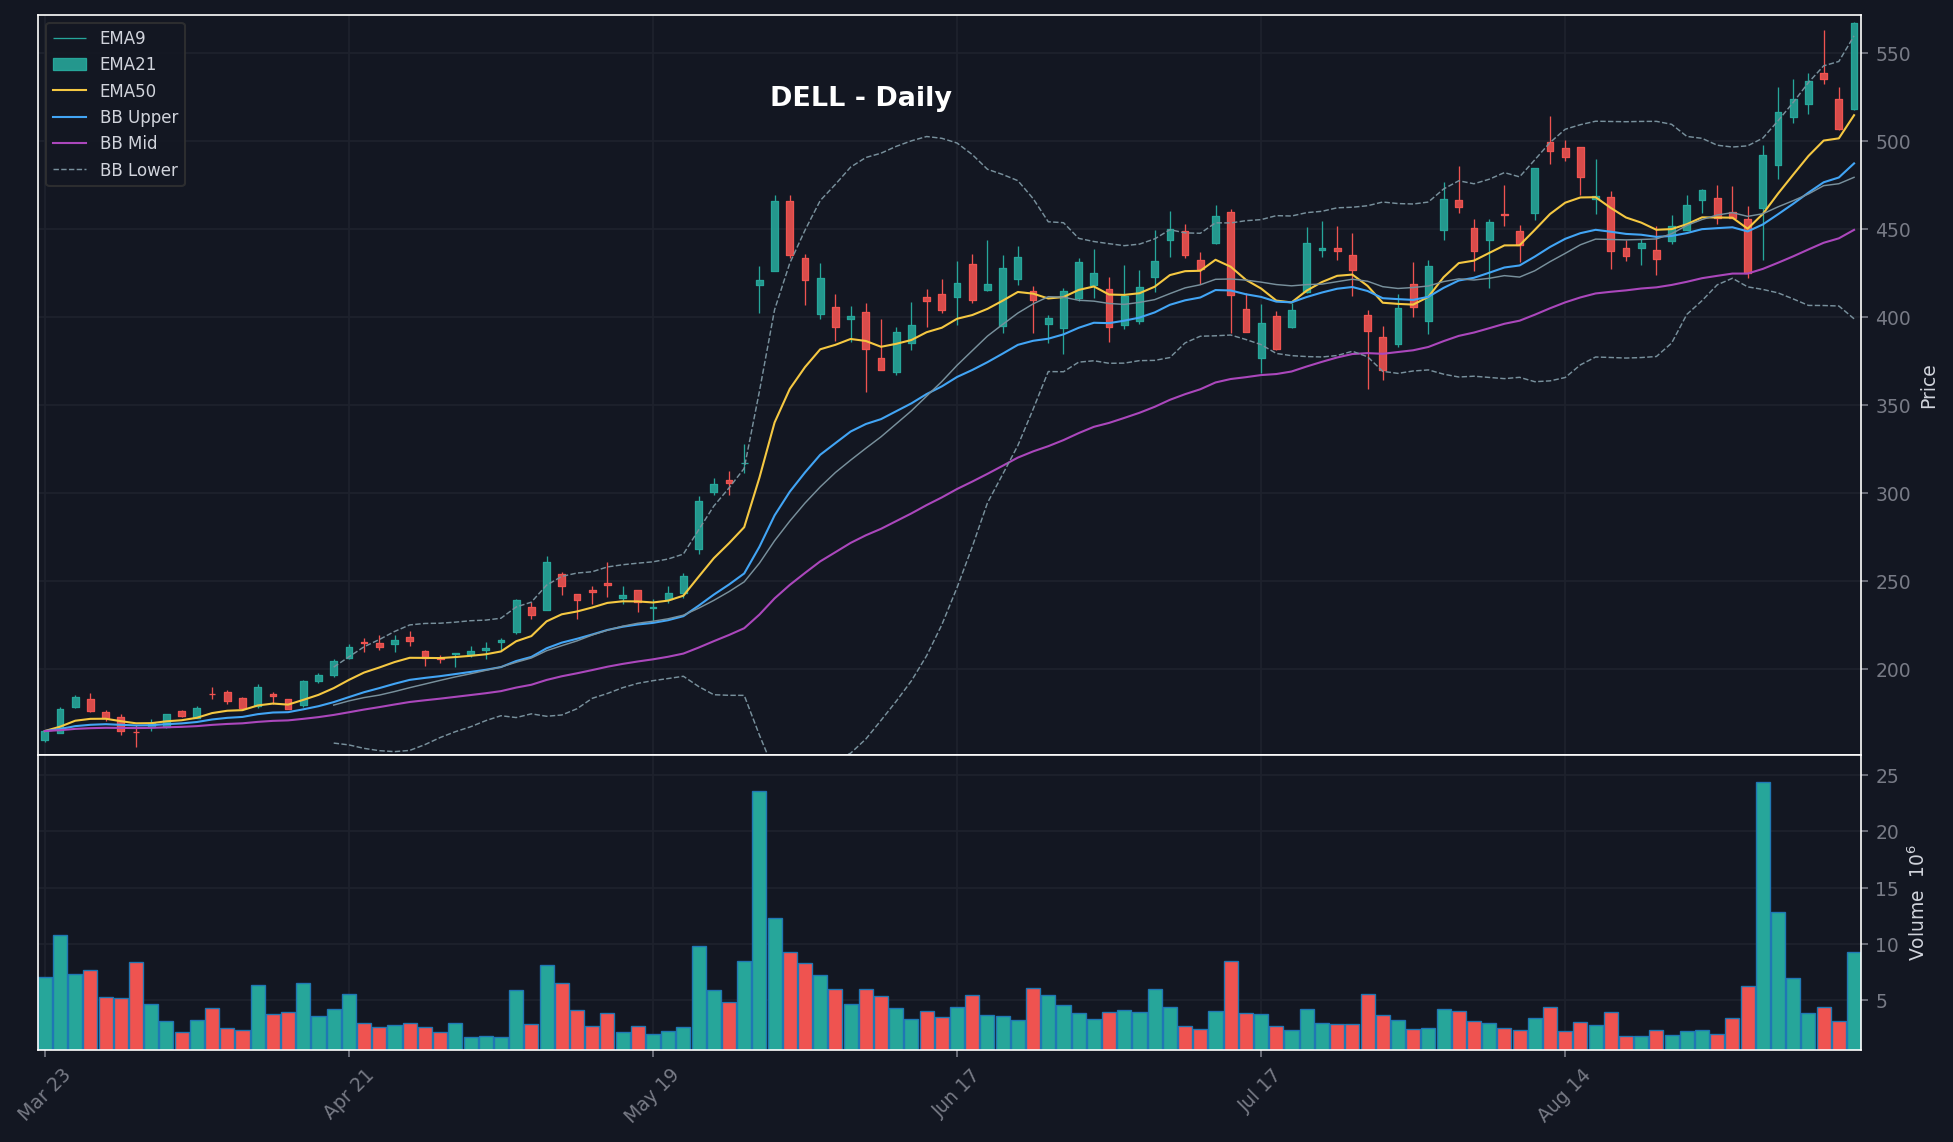This screenshot has width=1953, height=1142.
Task: Click the tallest volume bar in late May
Action: tap(759, 920)
